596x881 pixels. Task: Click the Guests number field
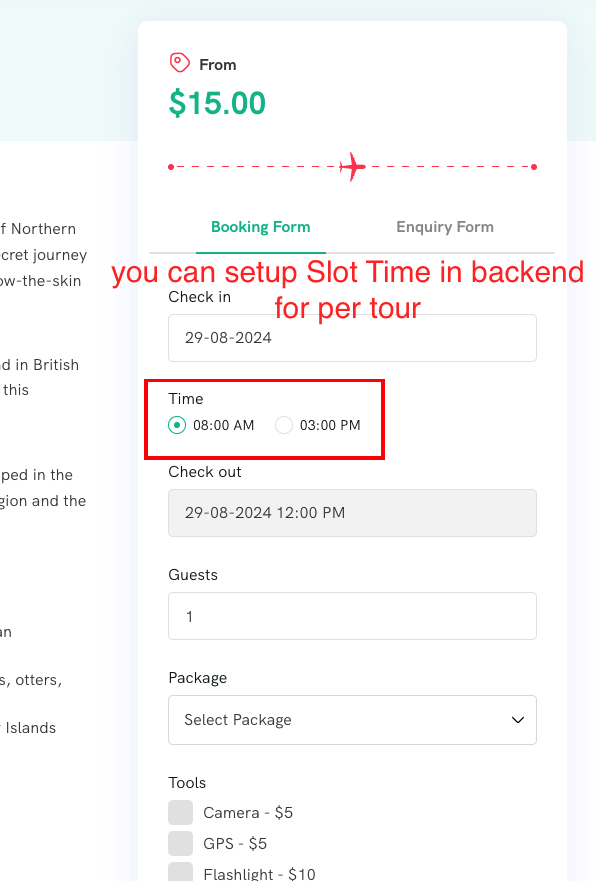(x=352, y=616)
